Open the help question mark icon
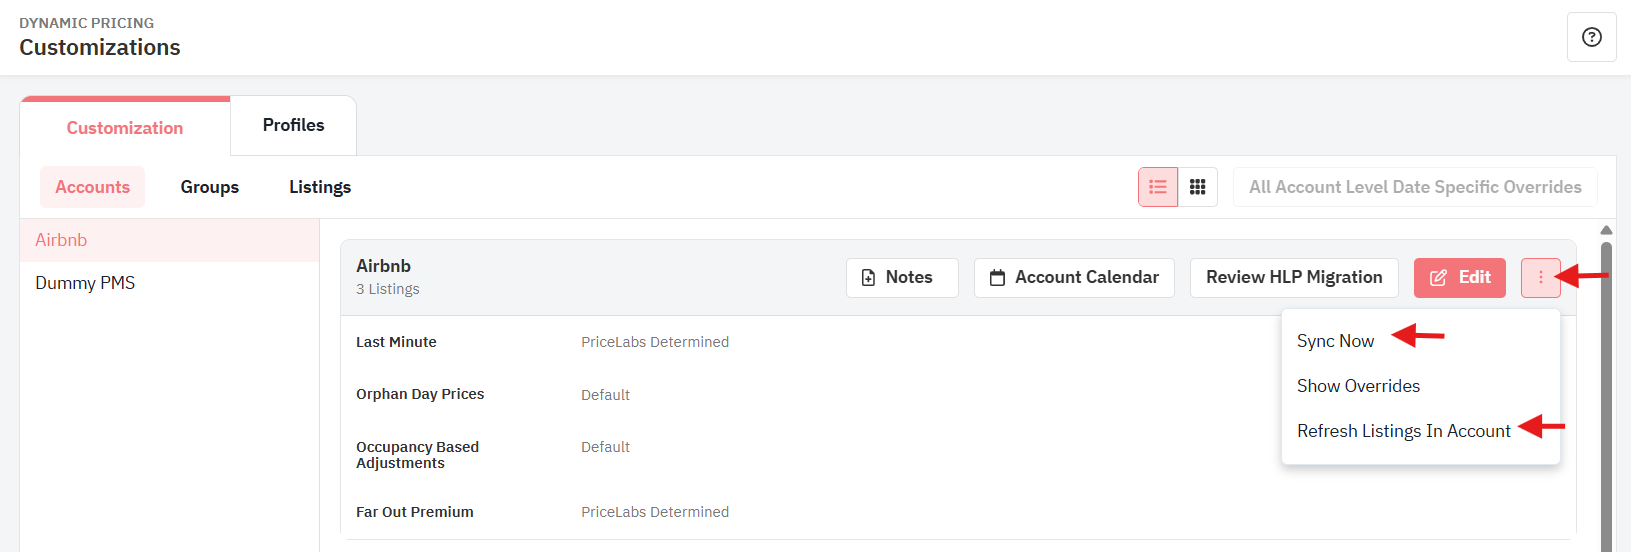 (x=1591, y=37)
